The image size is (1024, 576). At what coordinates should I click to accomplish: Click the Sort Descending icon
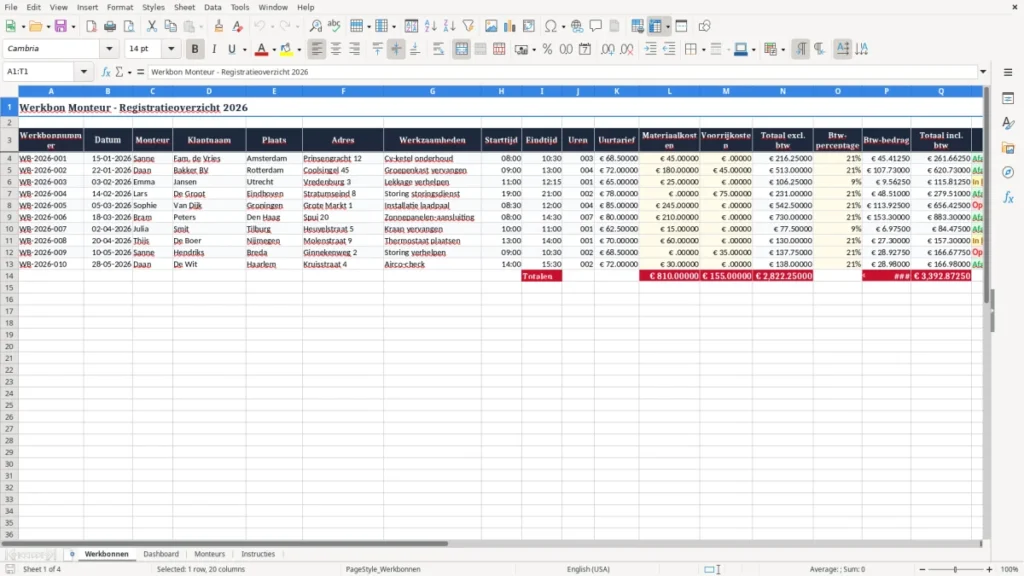pos(449,26)
